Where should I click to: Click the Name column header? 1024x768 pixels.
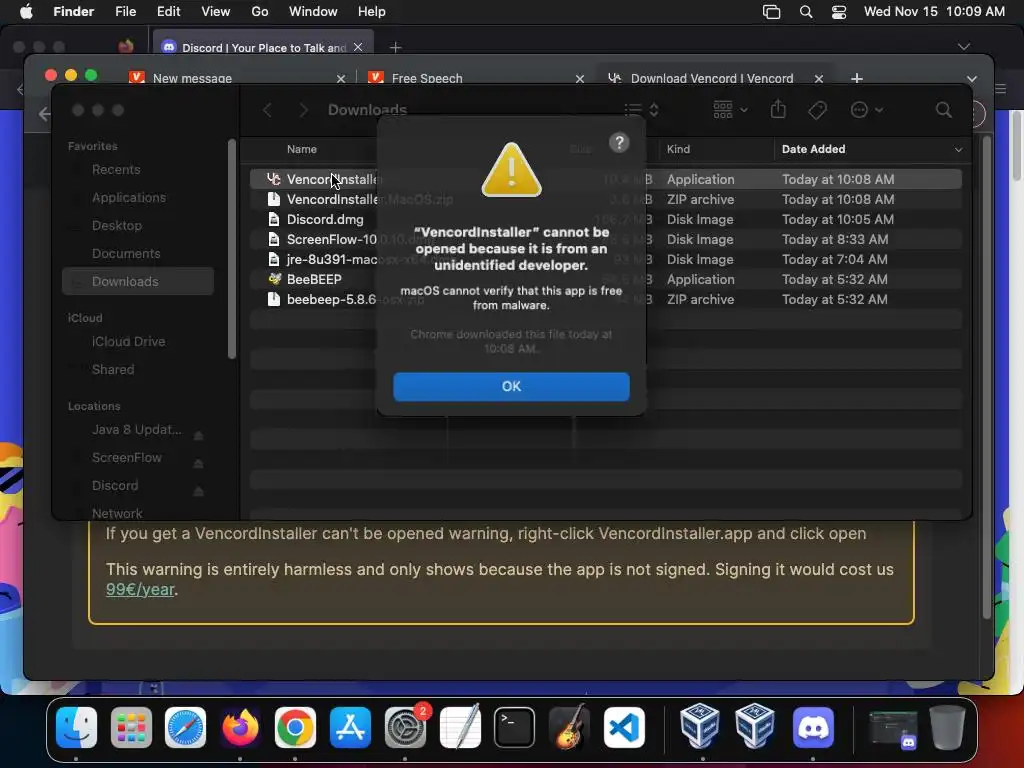pos(302,149)
